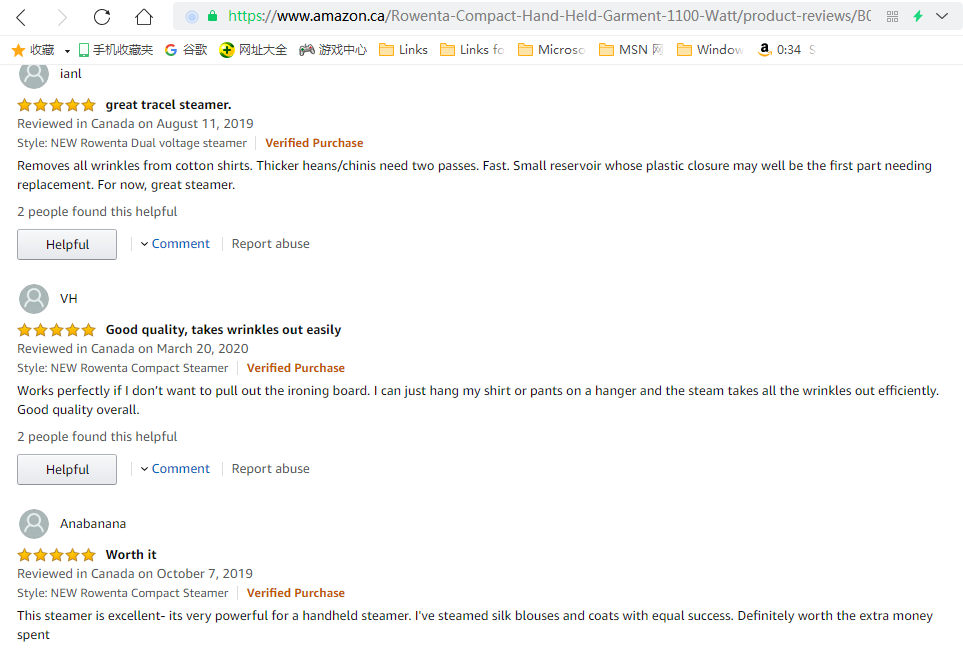This screenshot has height=655, width=963.
Task: Expand the 收藏 favorites dropdown arrow
Action: (67, 50)
